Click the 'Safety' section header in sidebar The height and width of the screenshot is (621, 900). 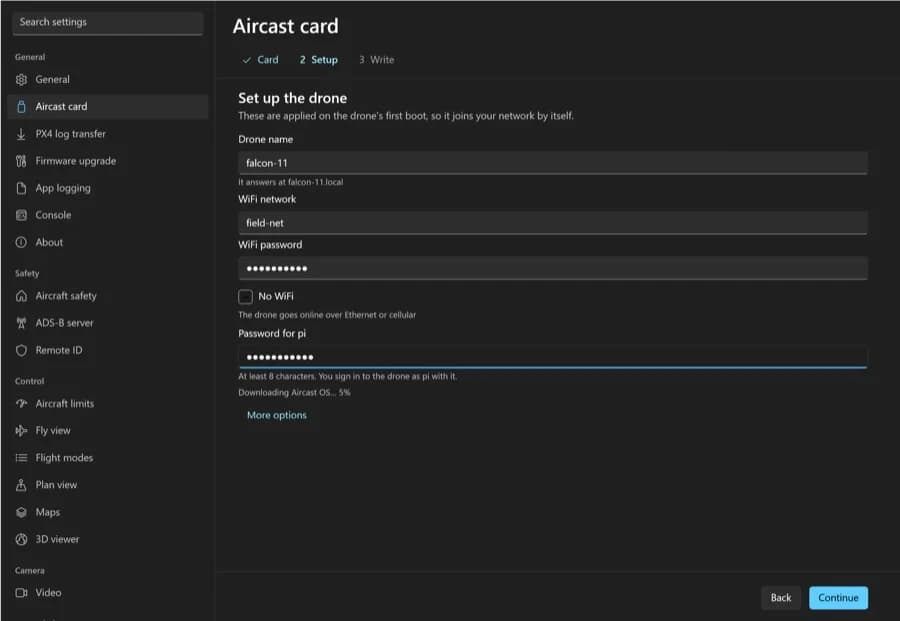coord(27,274)
